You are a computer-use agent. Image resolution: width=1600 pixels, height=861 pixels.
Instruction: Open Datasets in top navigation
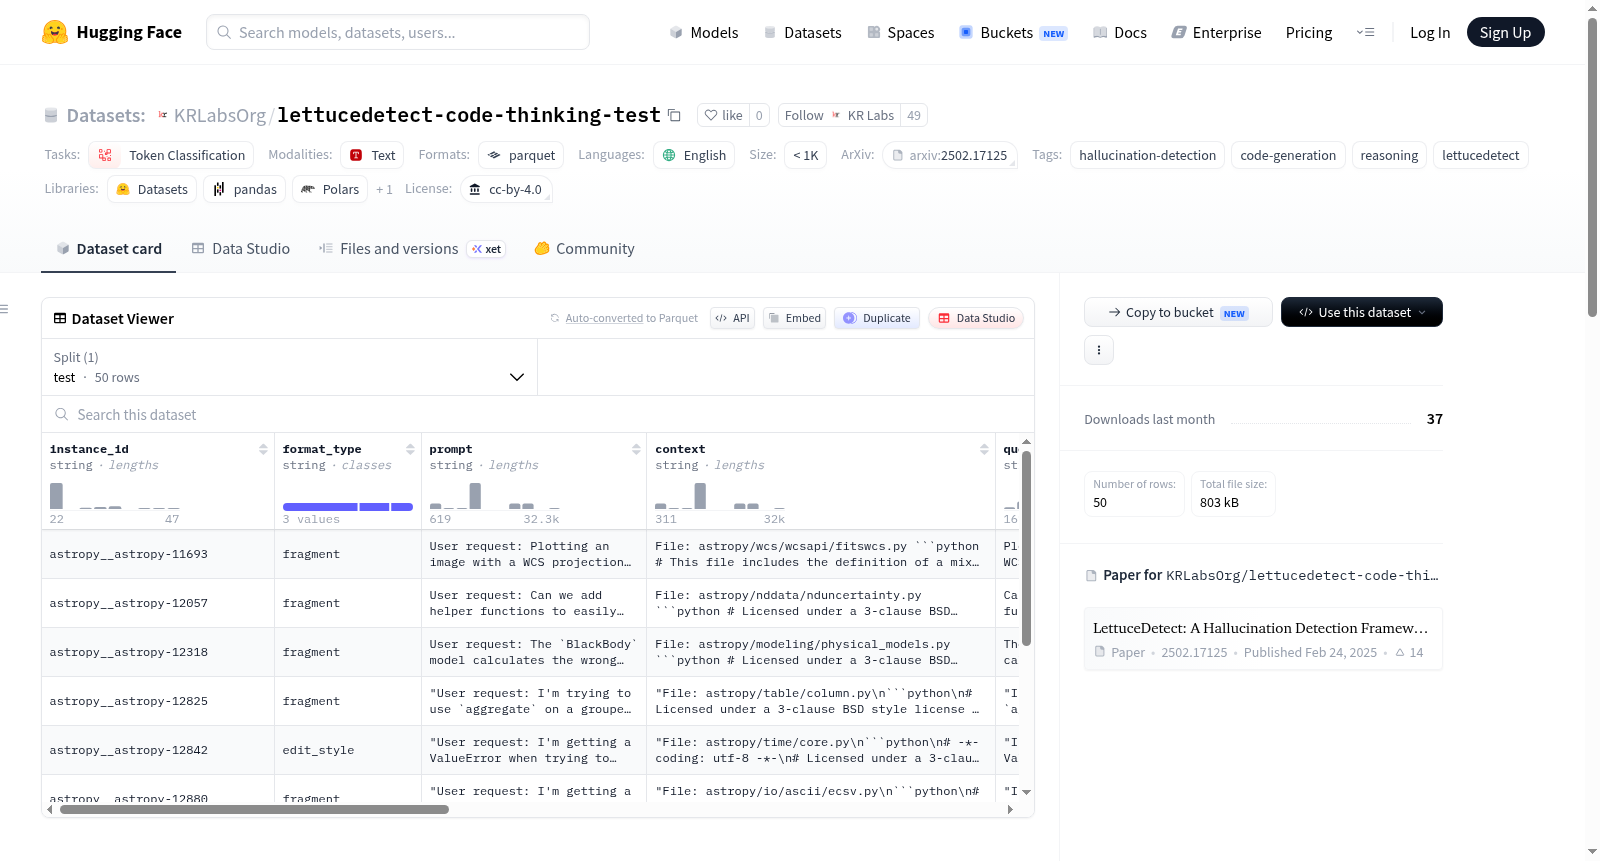coord(803,32)
